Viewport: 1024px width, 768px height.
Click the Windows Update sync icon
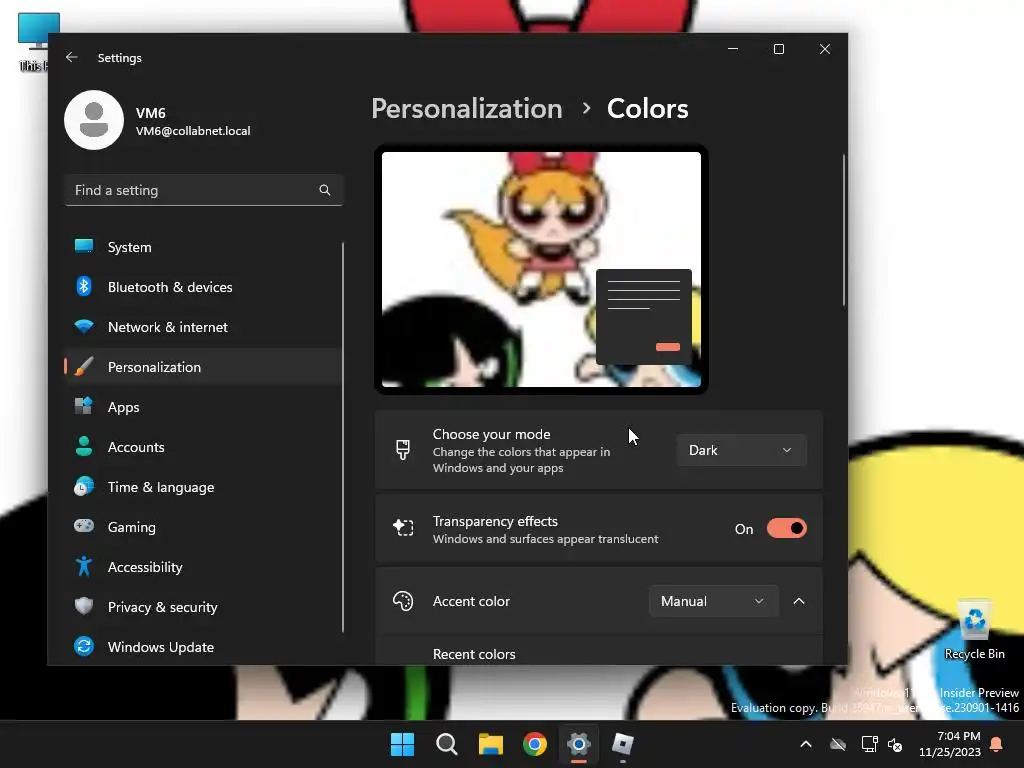coord(84,646)
